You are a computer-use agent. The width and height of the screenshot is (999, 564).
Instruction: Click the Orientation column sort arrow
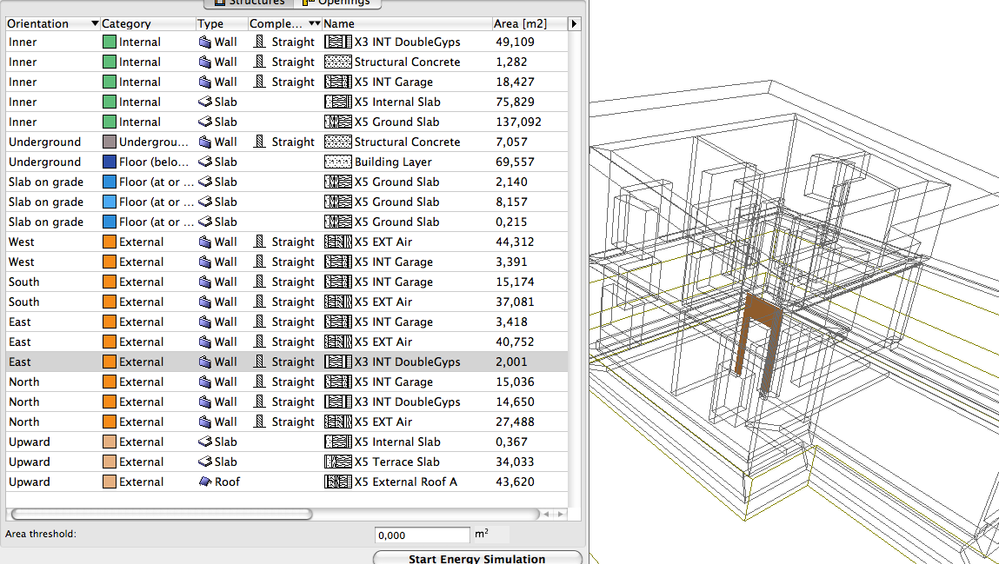(x=95, y=23)
